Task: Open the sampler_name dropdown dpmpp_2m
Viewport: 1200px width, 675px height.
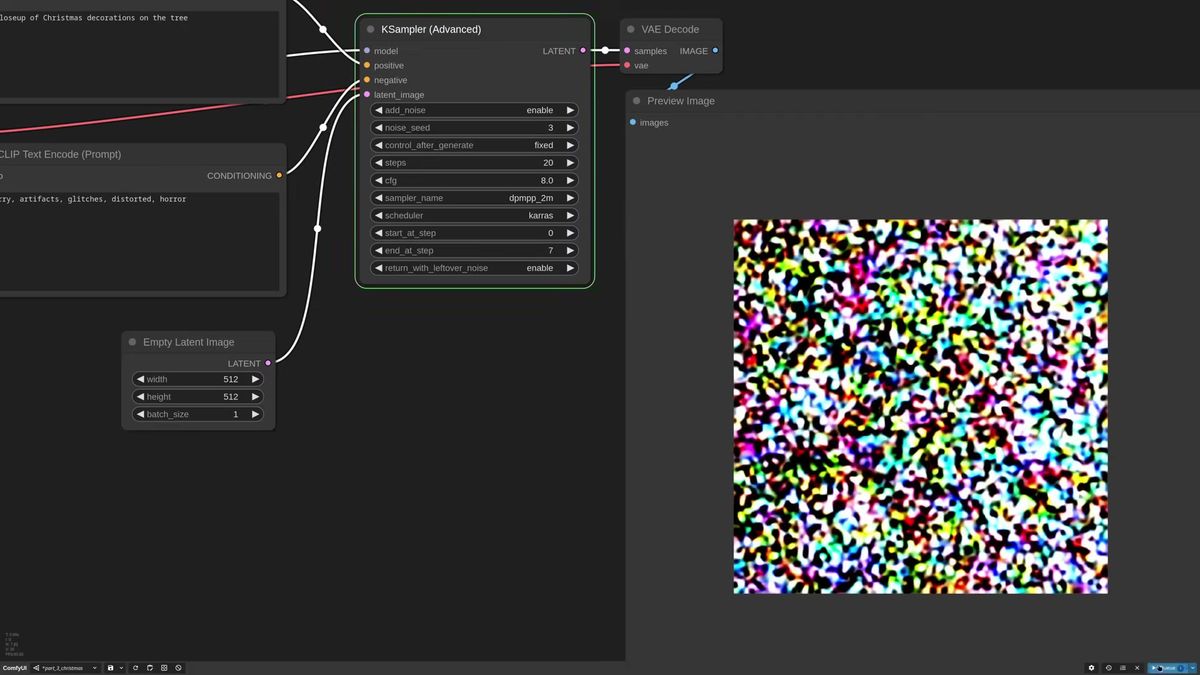Action: (474, 198)
